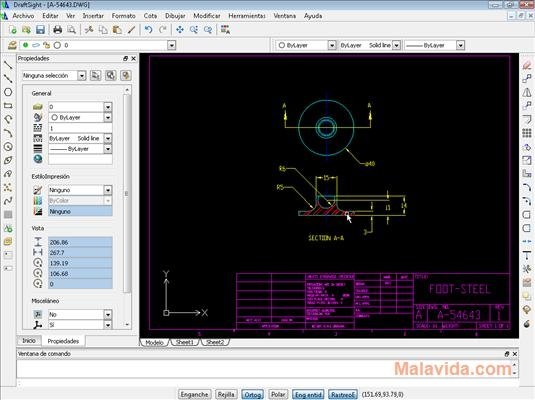Open the Solid line linetype dropdown
535x400 pixels.
(396, 45)
